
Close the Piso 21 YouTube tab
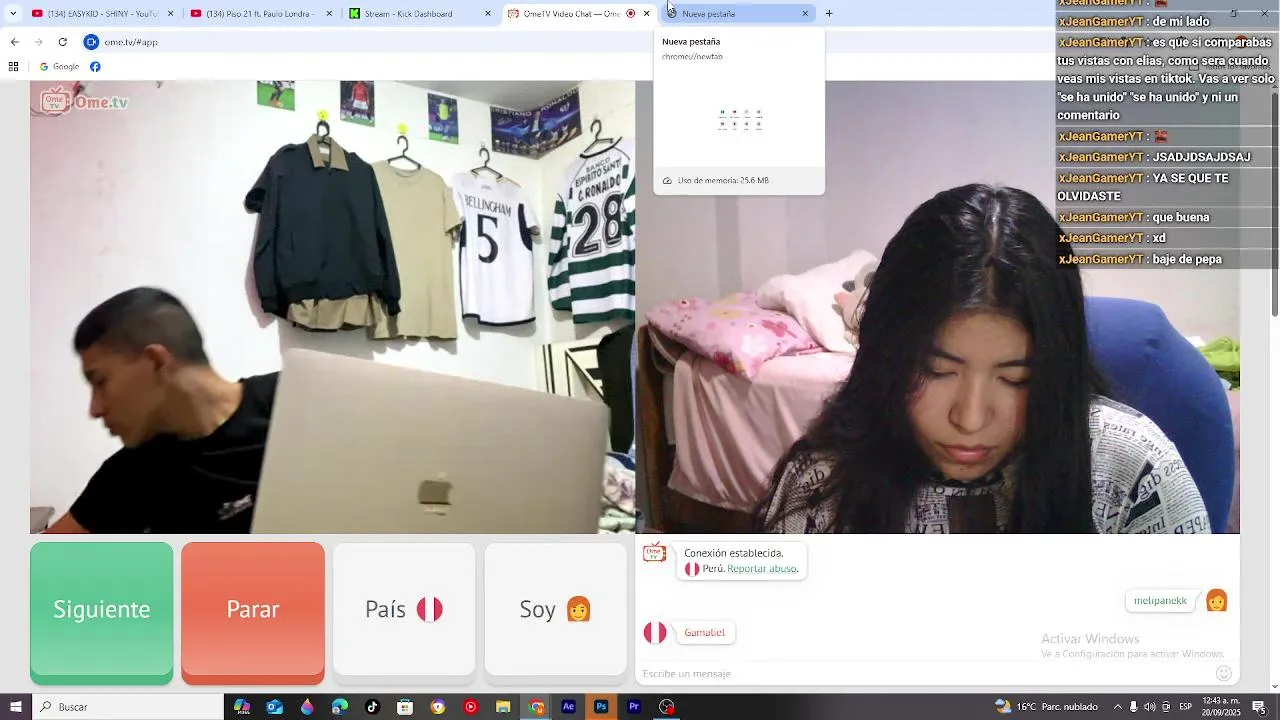[329, 14]
